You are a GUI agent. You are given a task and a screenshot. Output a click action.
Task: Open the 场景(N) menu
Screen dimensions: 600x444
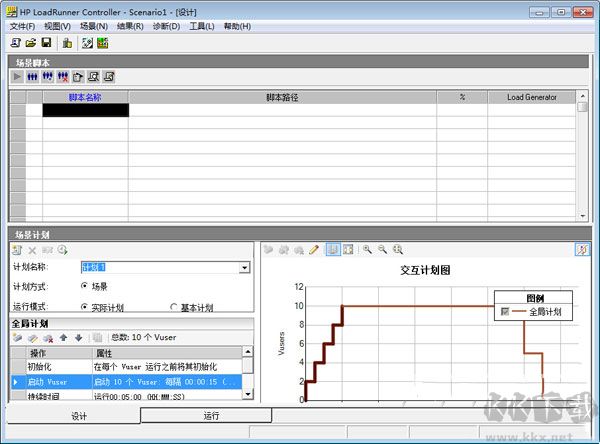point(94,26)
